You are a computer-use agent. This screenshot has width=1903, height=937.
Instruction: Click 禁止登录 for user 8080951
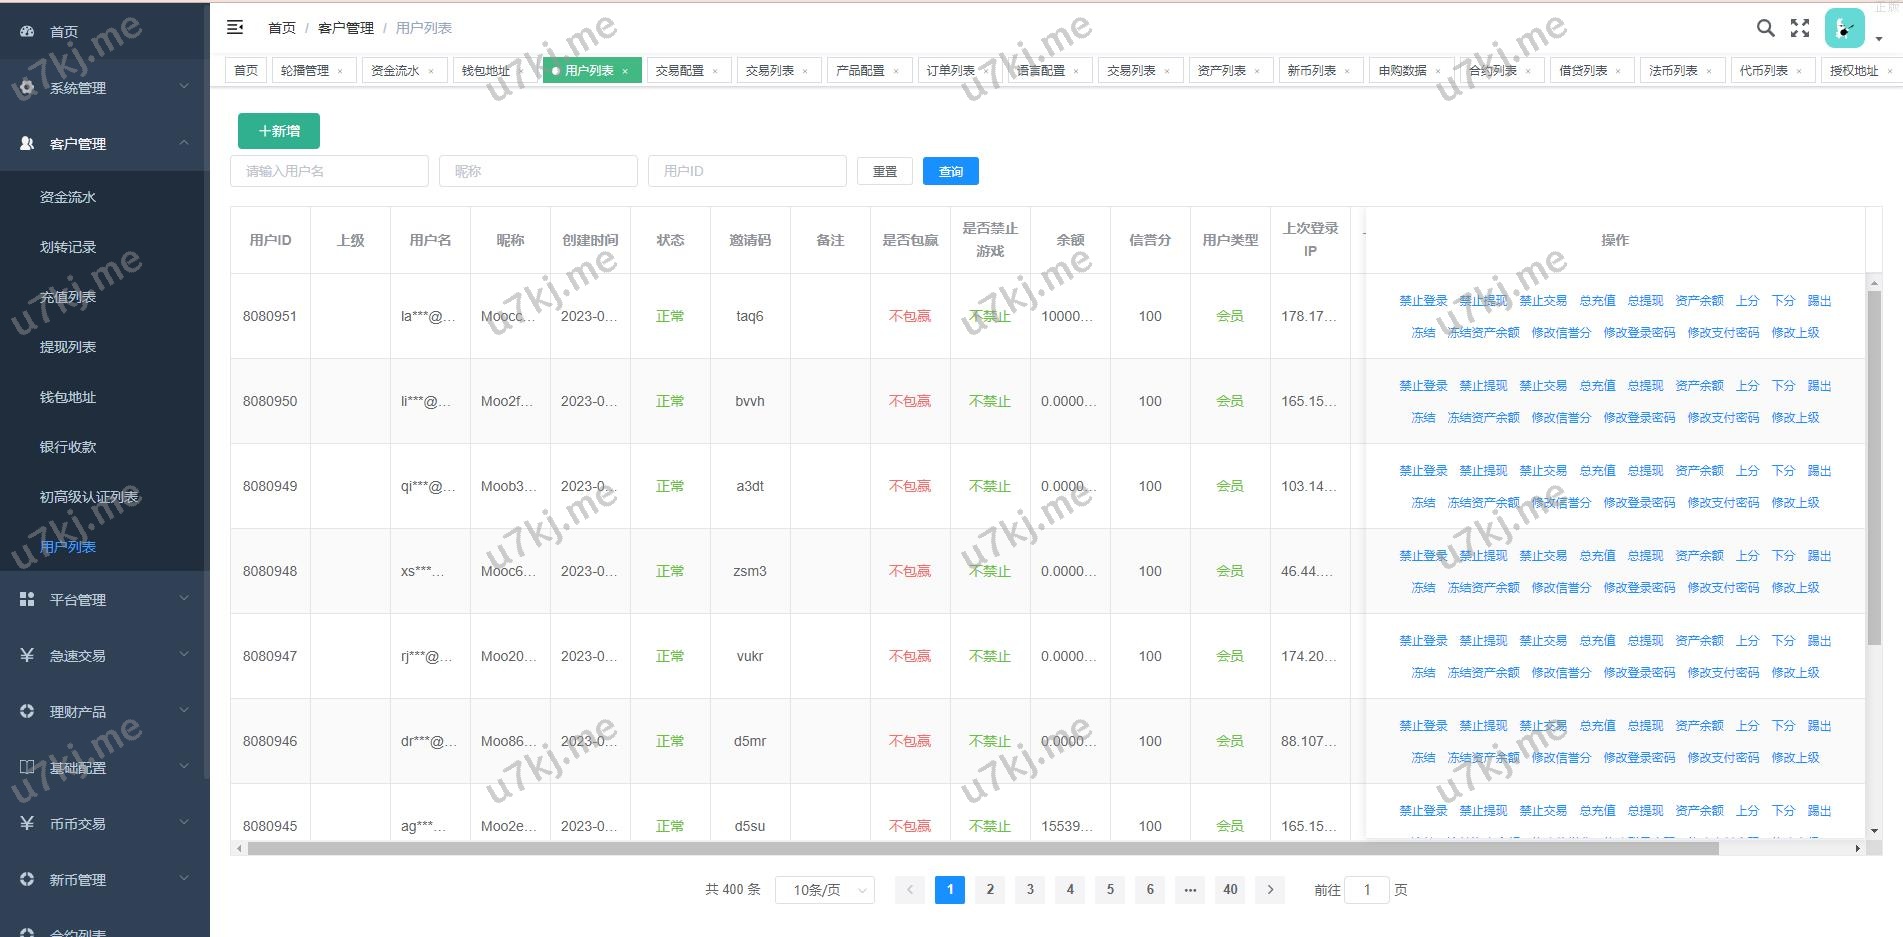point(1422,301)
